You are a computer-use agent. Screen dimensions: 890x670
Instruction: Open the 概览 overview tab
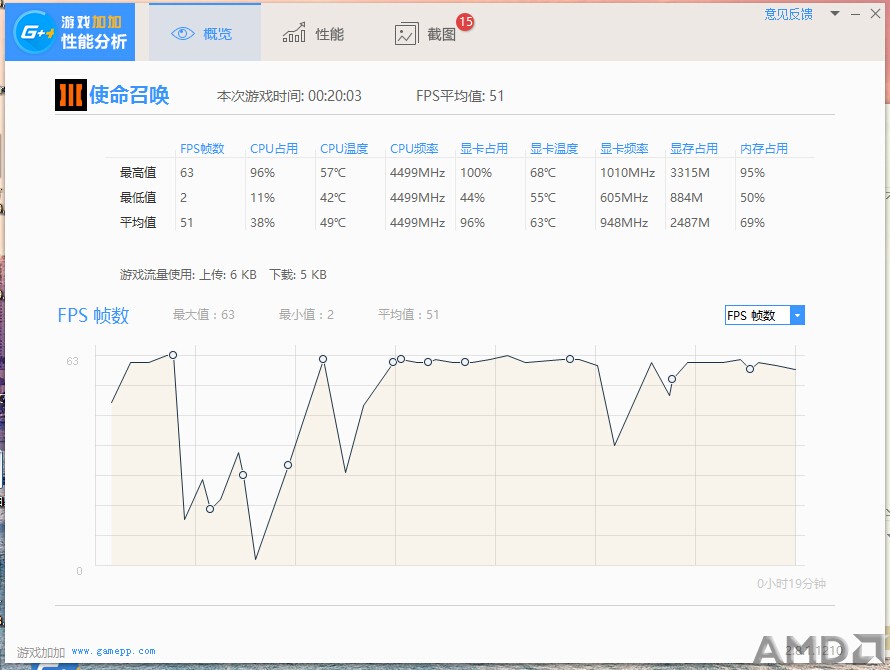pyautogui.click(x=205, y=33)
